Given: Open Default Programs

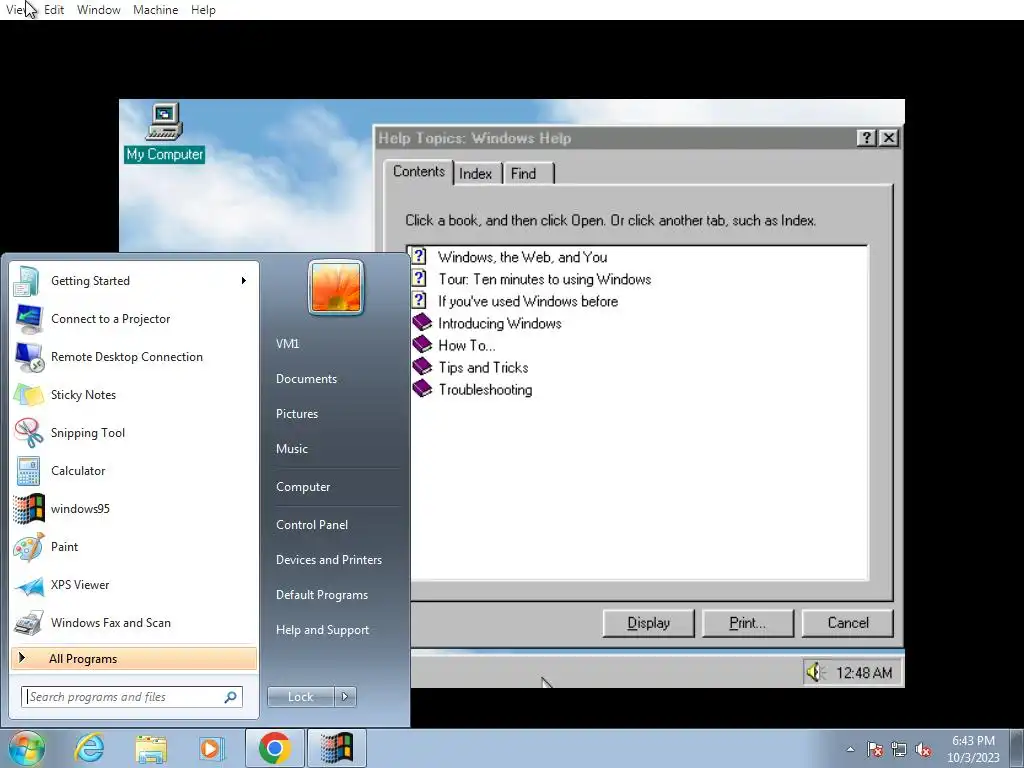Looking at the screenshot, I should [322, 595].
